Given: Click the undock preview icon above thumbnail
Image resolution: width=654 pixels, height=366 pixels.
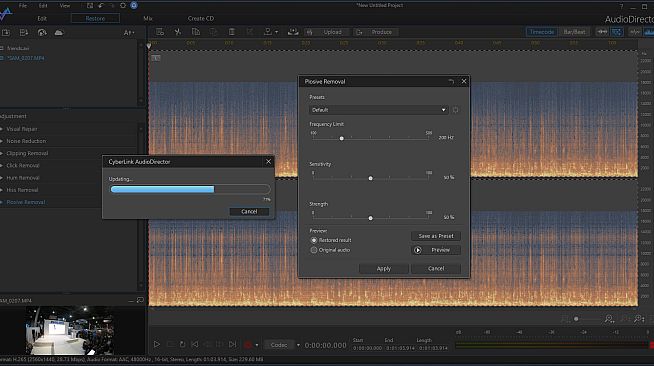Looking at the screenshot, I should click(140, 301).
